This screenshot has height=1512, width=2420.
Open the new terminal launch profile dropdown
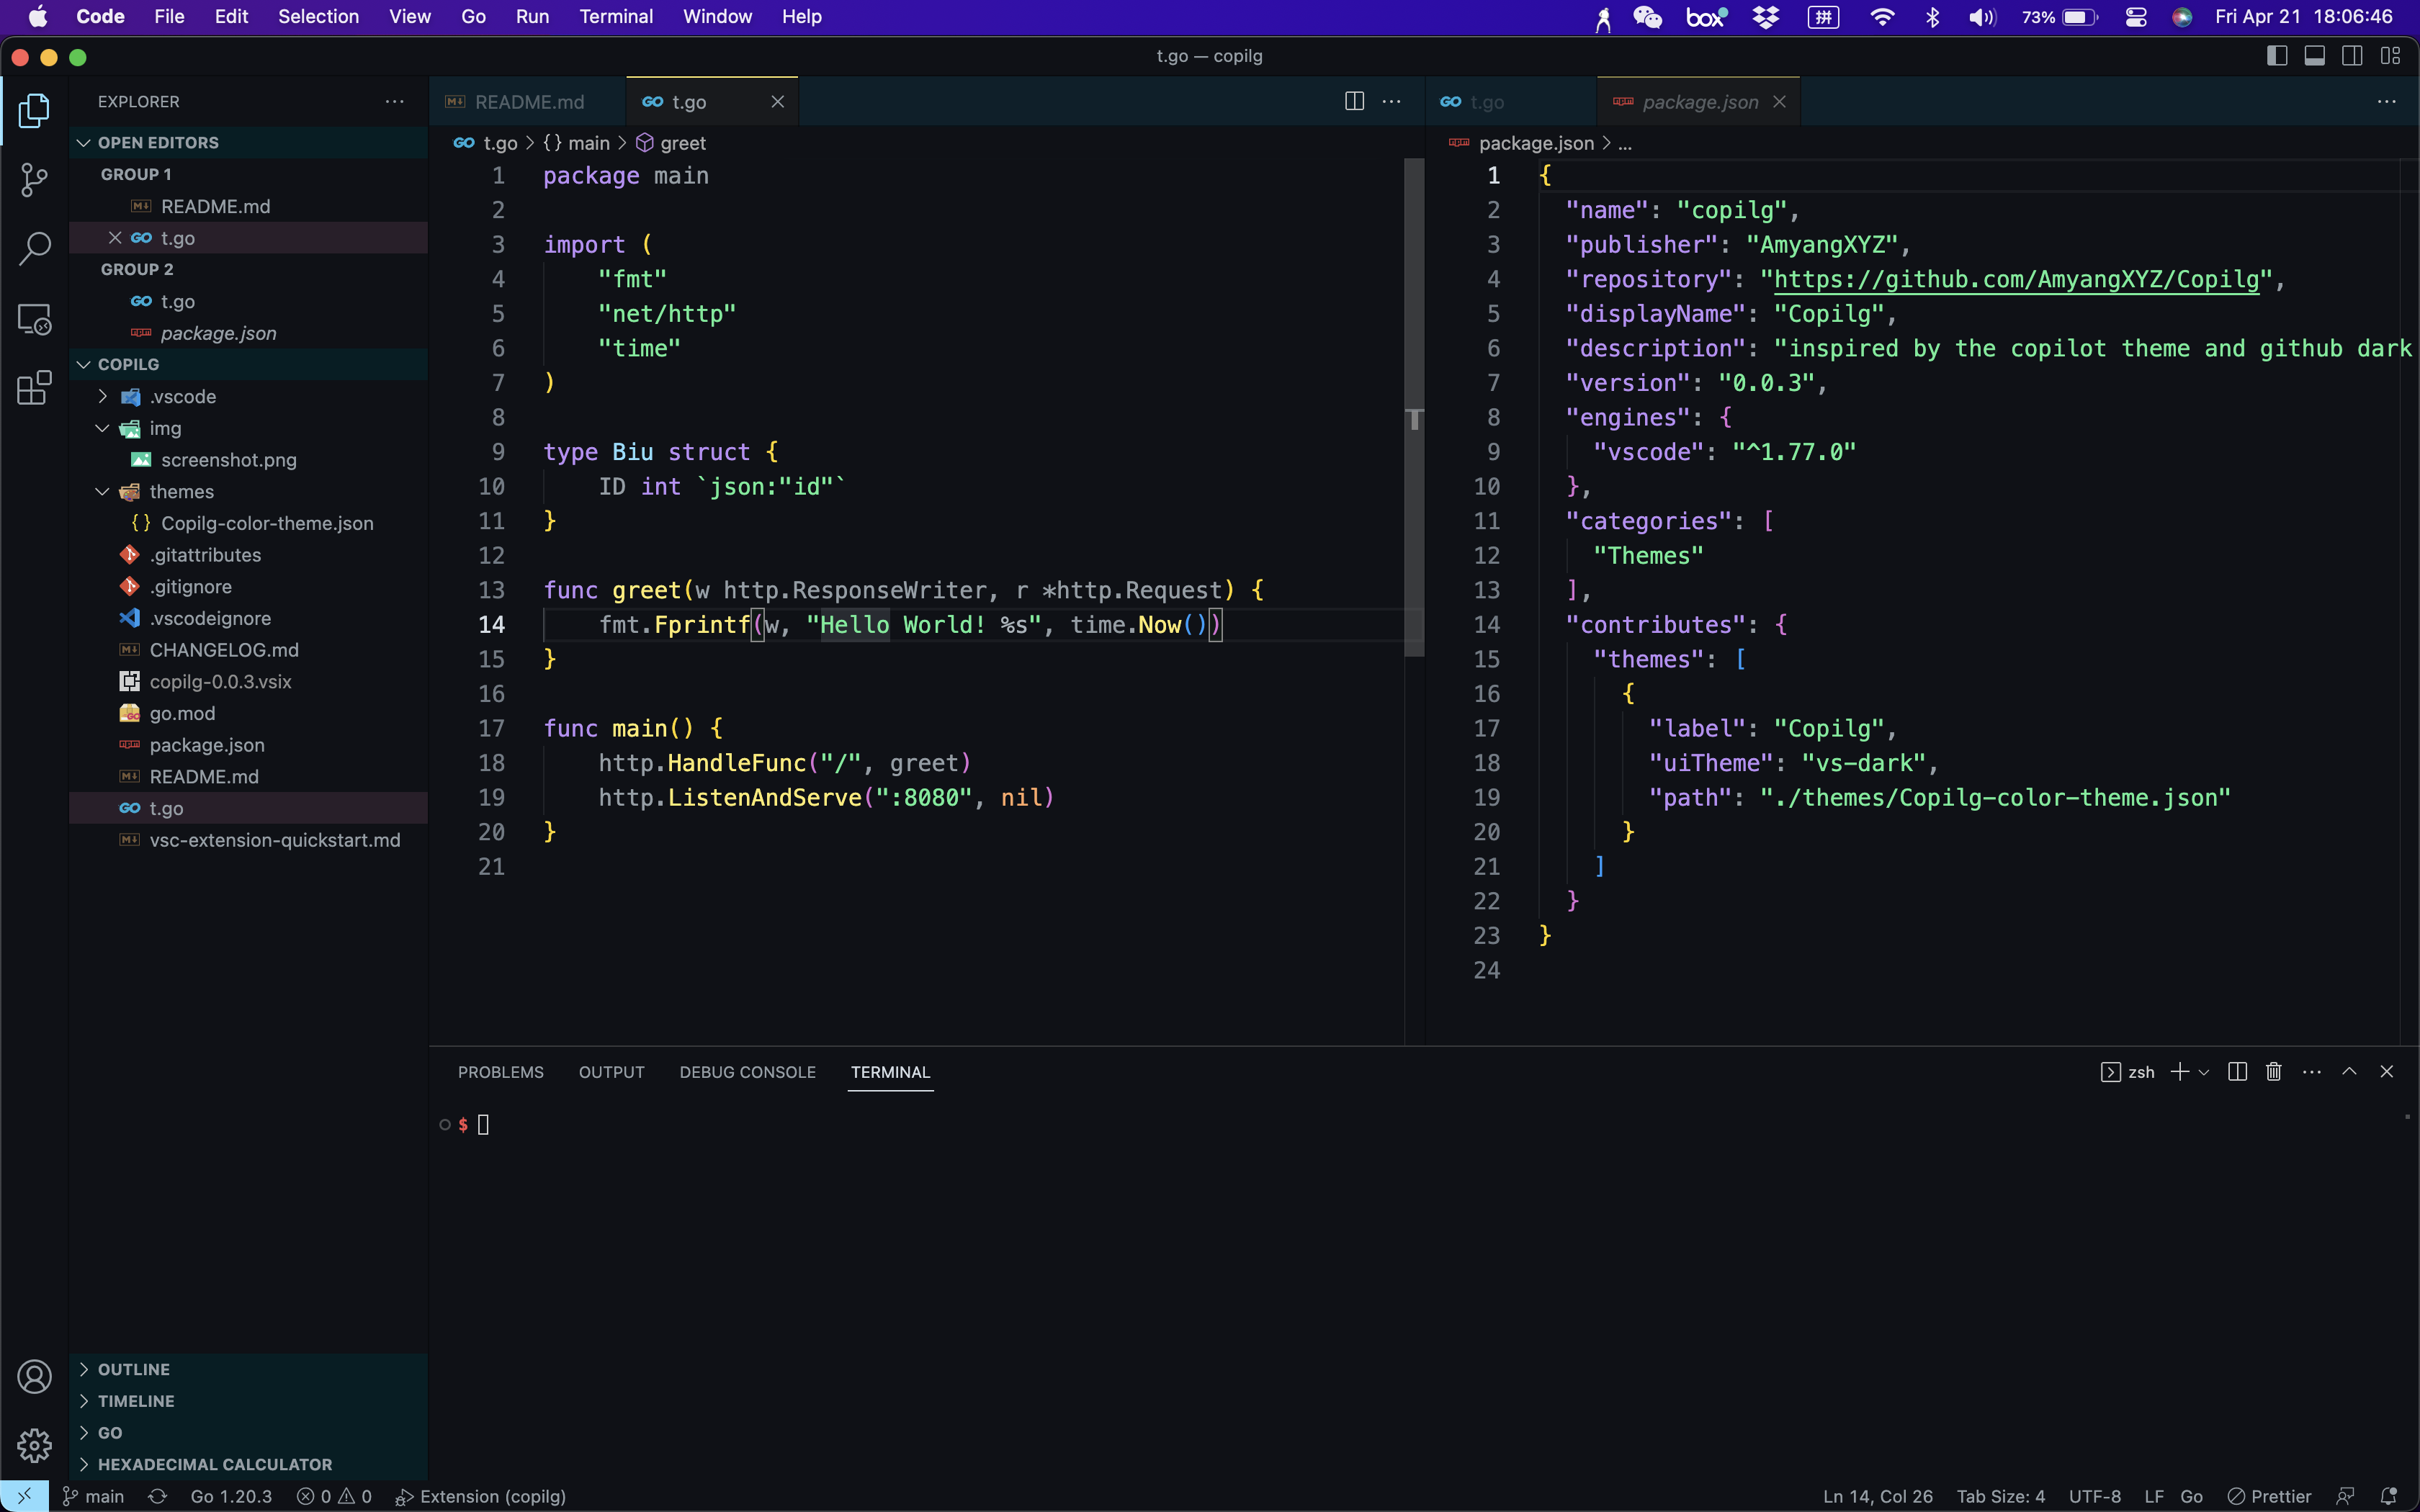click(x=2204, y=1072)
